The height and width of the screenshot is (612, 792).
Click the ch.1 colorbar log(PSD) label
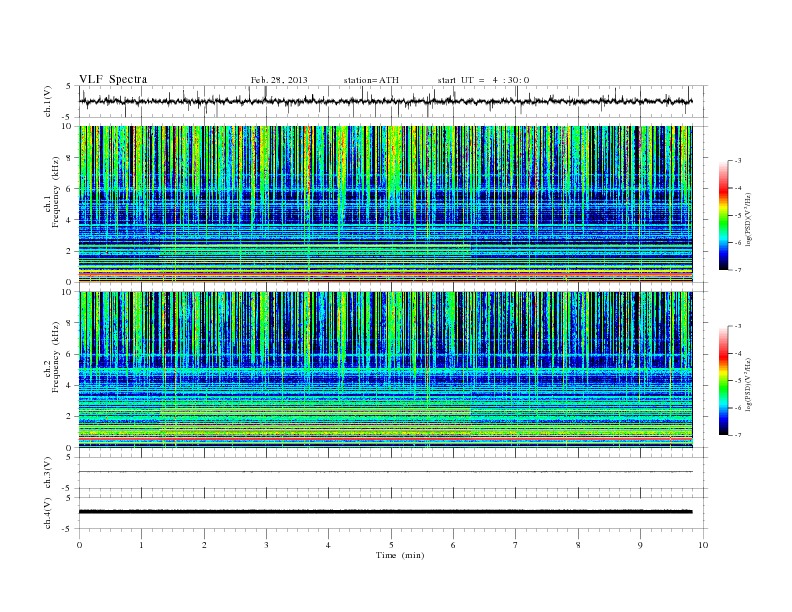pos(748,219)
